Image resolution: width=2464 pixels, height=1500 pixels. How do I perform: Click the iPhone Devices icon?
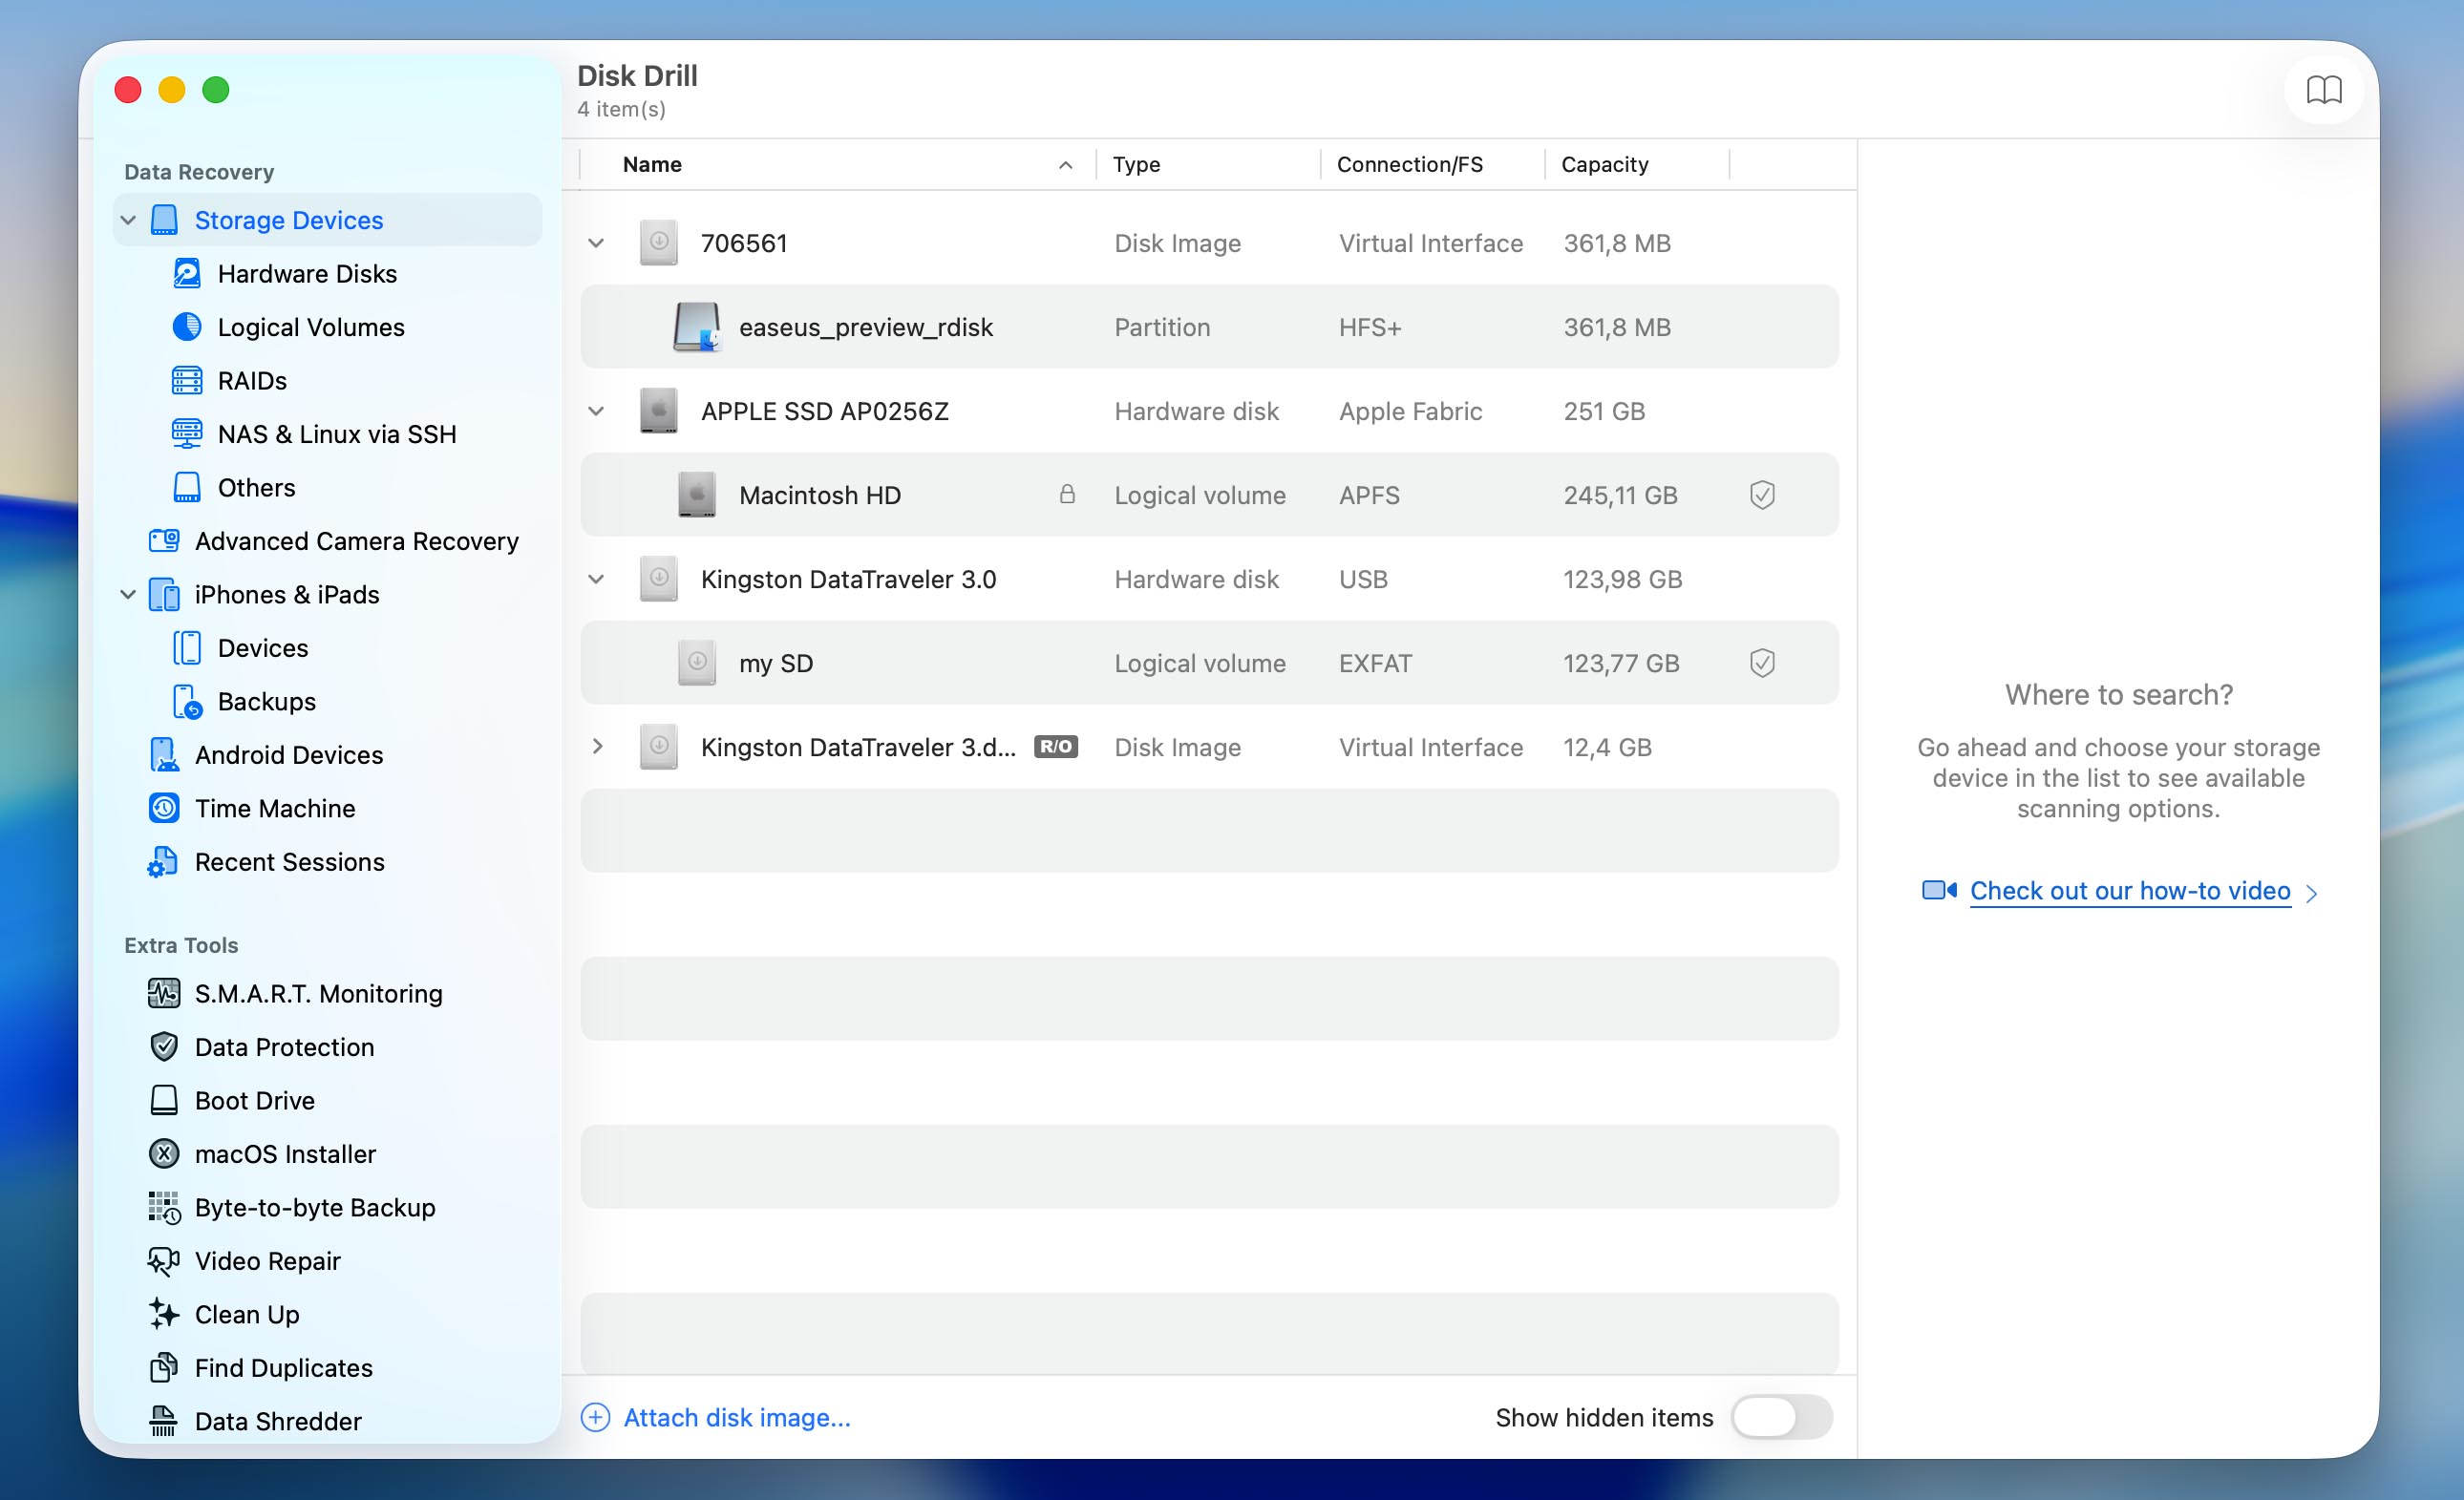coord(187,648)
